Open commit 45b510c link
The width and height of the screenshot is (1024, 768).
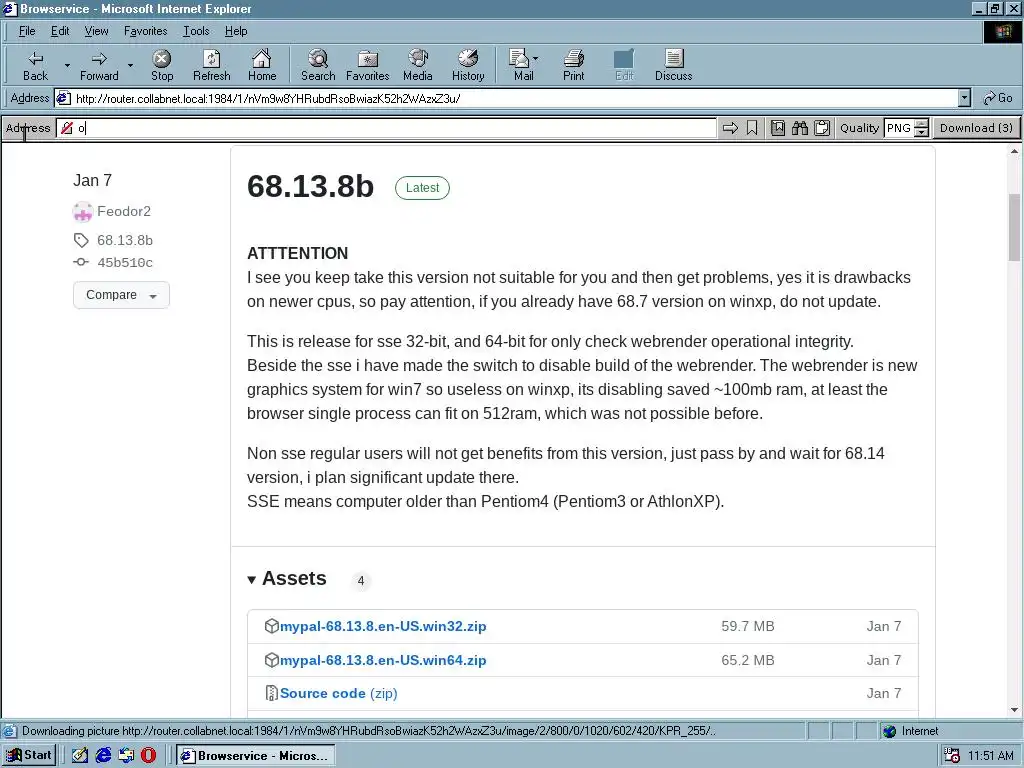click(x=125, y=263)
